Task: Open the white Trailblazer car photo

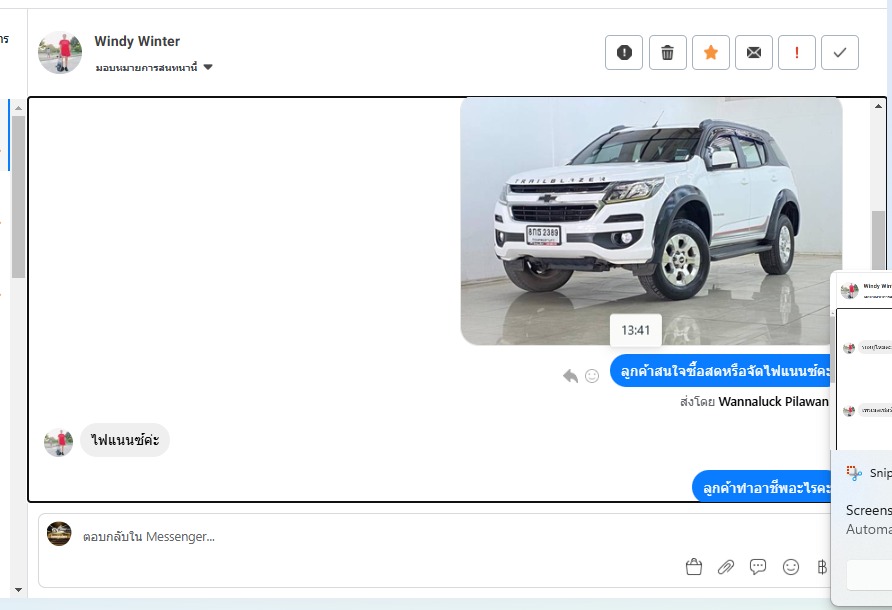Action: [650, 221]
